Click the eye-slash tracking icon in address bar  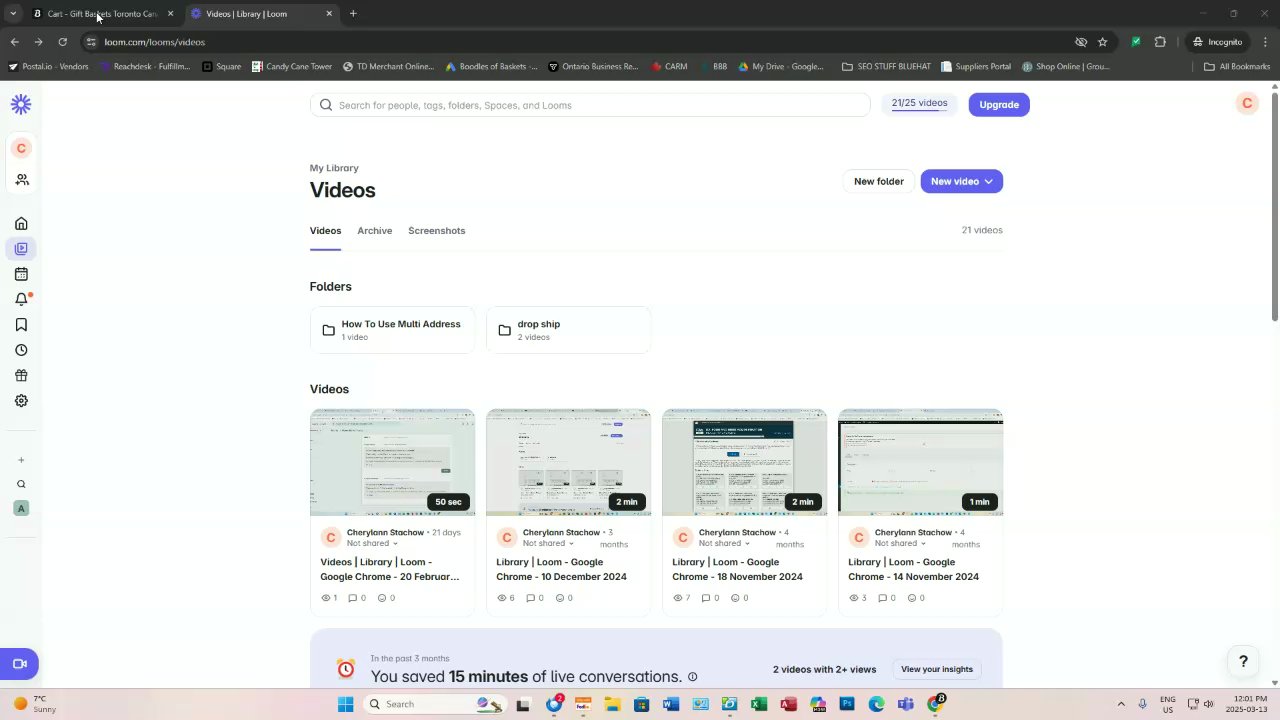pos(1080,42)
